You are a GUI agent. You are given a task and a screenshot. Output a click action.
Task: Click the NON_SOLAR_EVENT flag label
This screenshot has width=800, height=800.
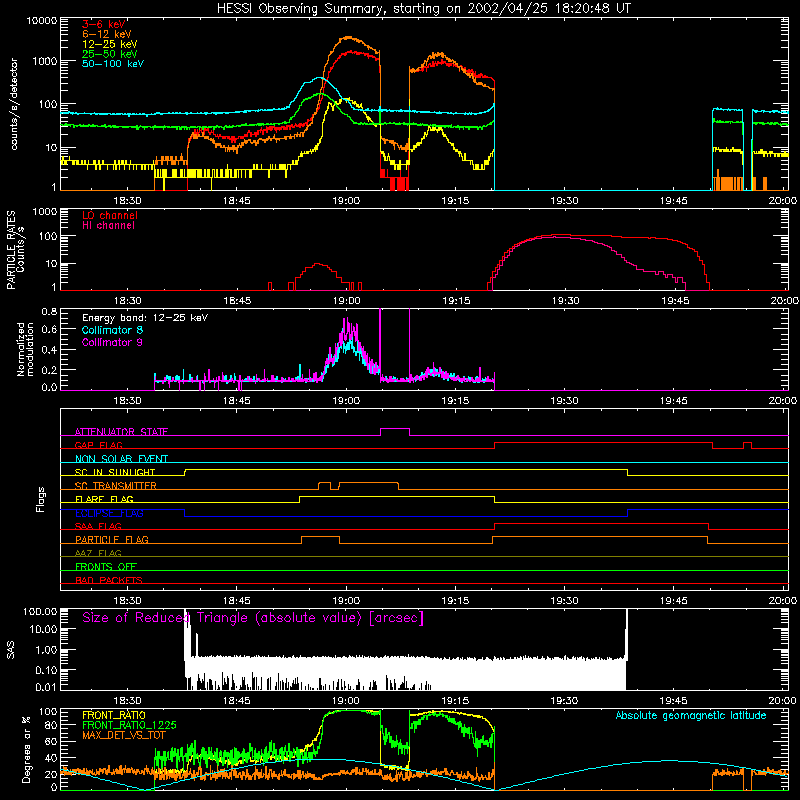pyautogui.click(x=121, y=459)
